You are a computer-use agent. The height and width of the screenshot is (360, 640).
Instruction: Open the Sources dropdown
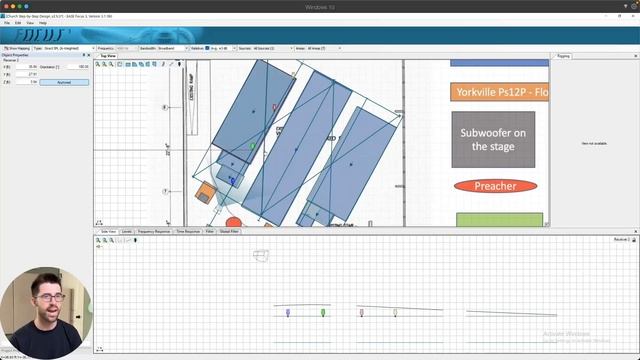[x=273, y=48]
